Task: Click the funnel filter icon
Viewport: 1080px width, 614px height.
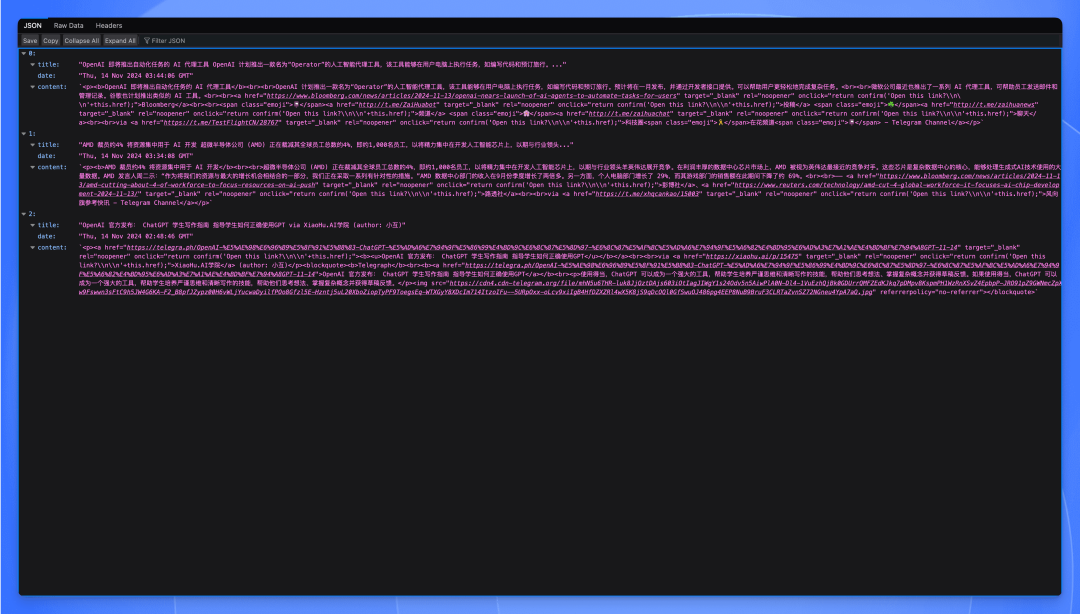Action: [147, 41]
